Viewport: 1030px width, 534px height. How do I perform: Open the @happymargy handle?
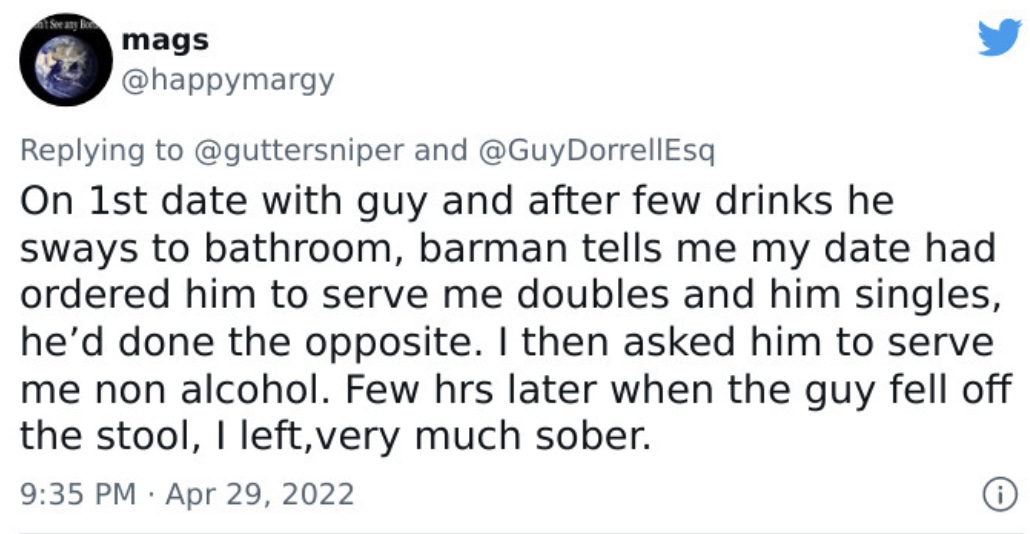tap(229, 81)
